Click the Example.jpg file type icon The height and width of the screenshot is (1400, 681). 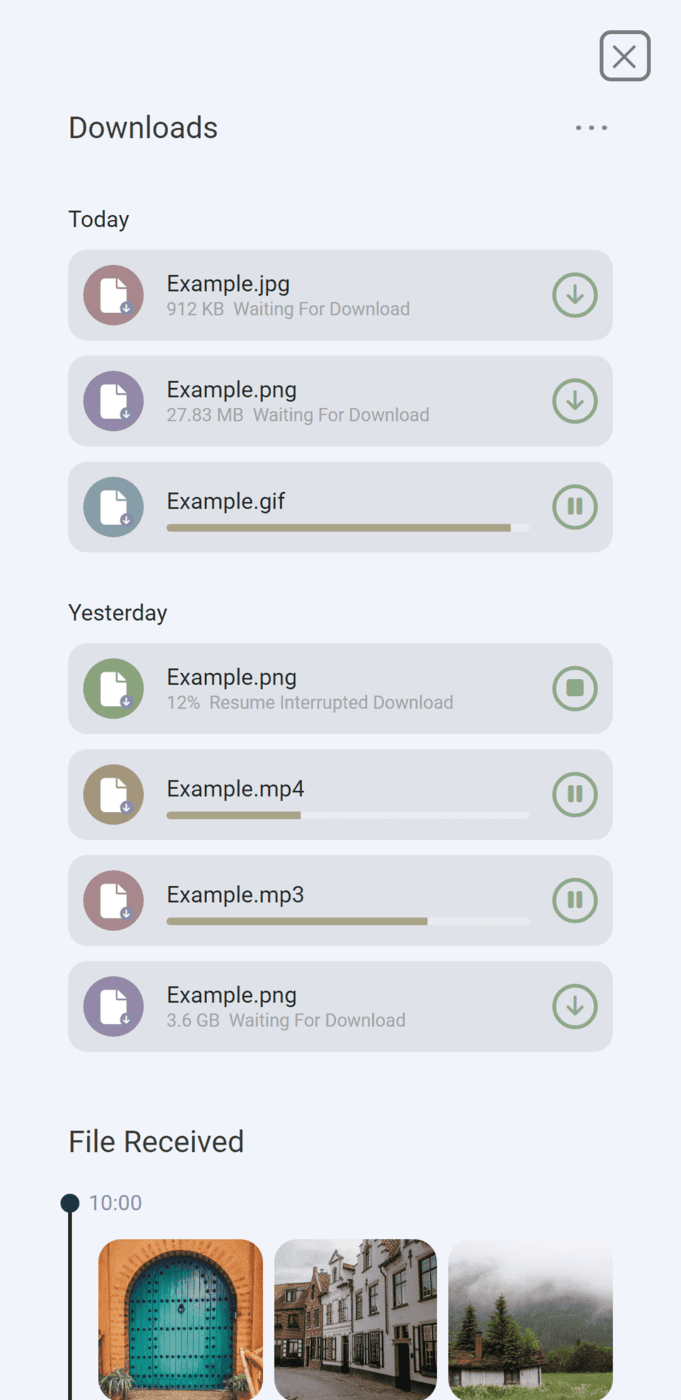click(x=114, y=295)
